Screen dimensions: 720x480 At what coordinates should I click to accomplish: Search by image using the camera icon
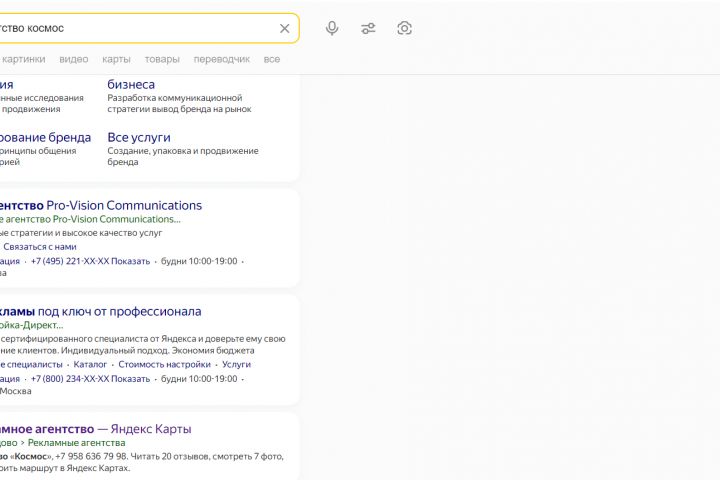404,28
